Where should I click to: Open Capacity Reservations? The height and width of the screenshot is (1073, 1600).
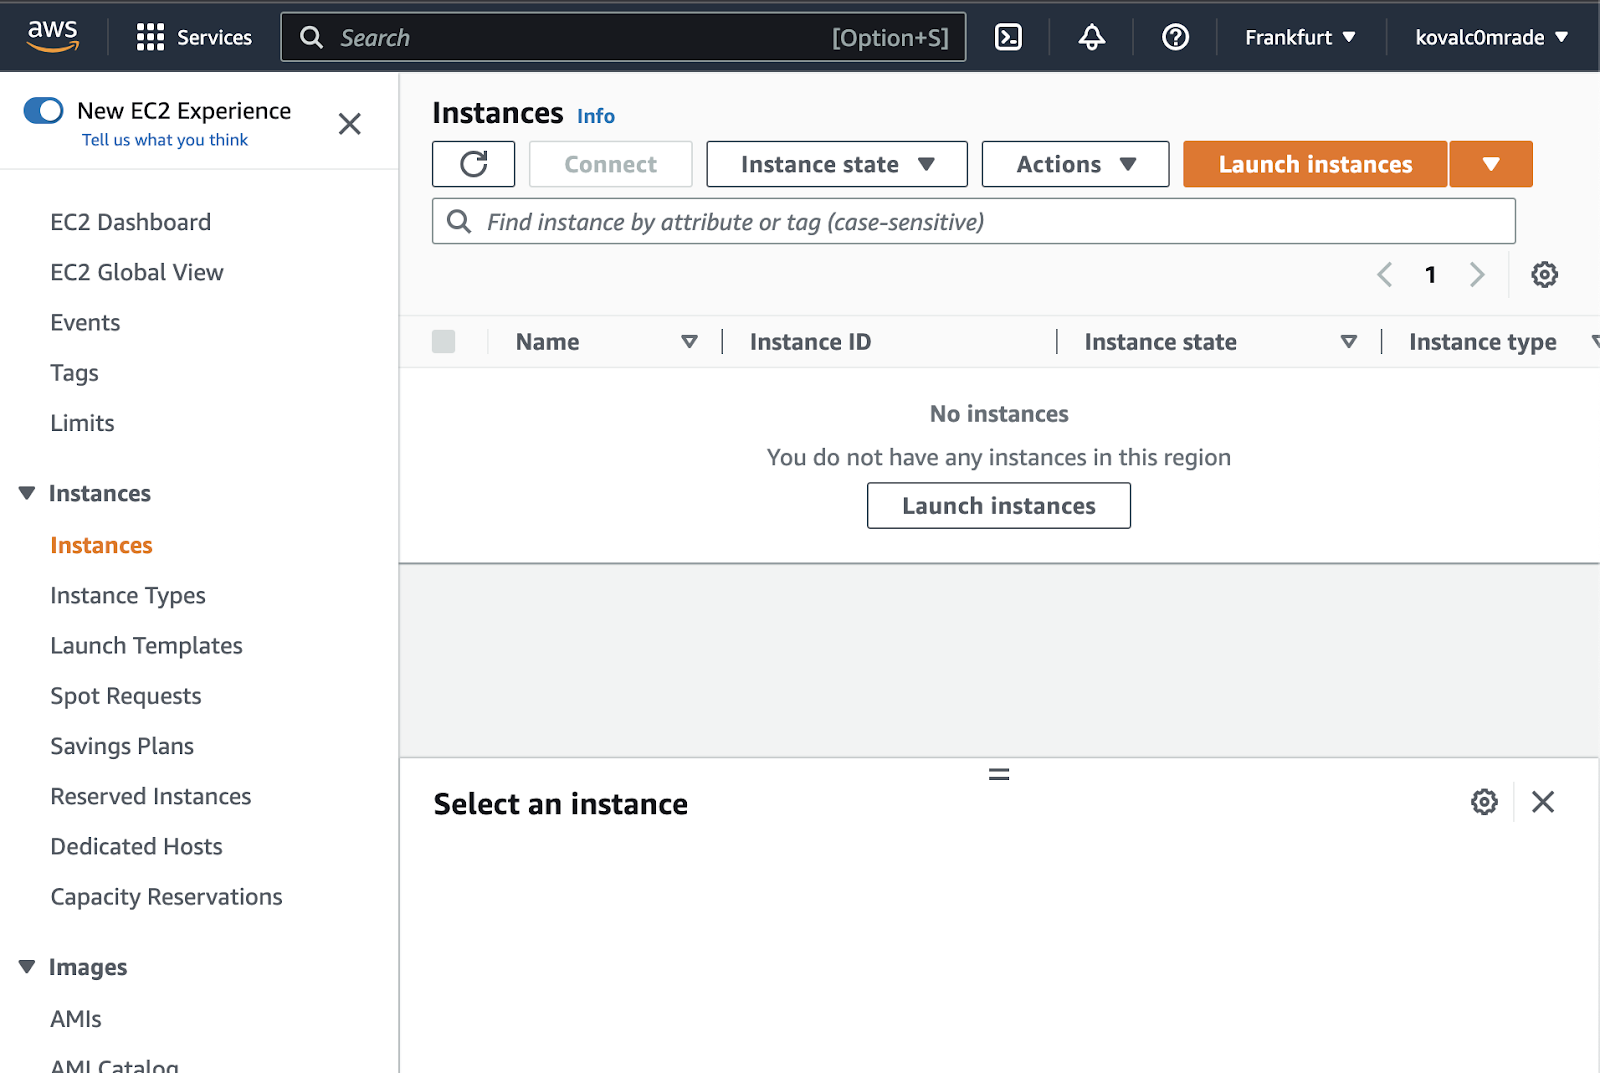[166, 897]
